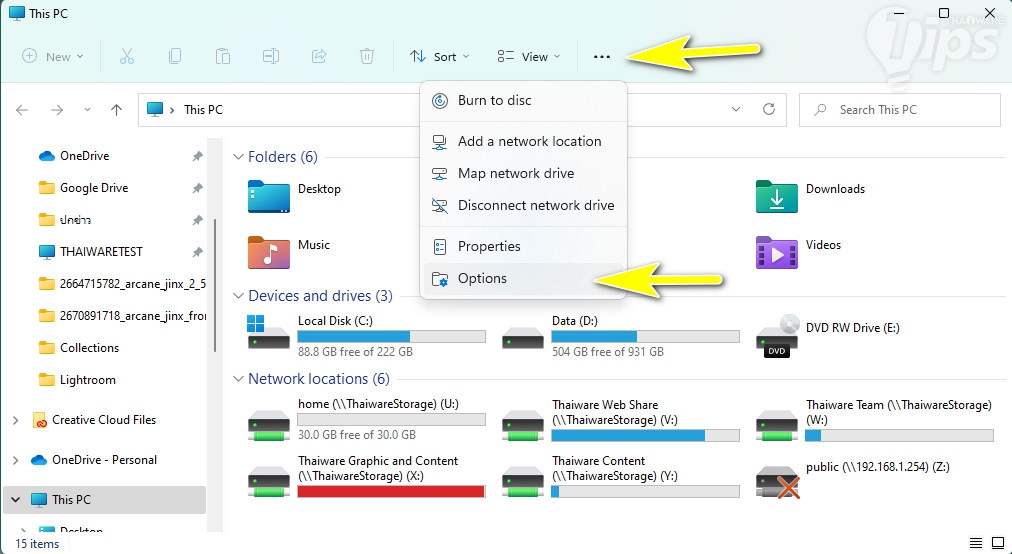Viewport: 1012px width, 554px height.
Task: Collapse the This PC tree node
Action: (15, 500)
